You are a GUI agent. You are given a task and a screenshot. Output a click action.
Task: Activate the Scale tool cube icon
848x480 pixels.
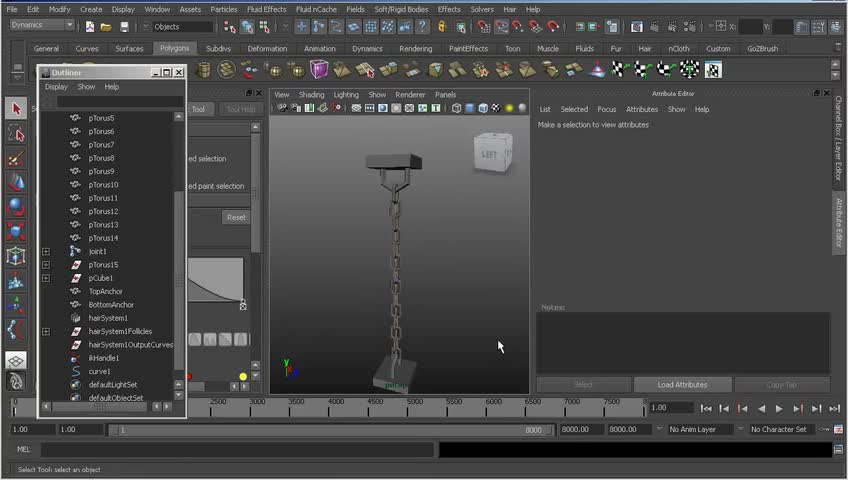click(x=16, y=232)
